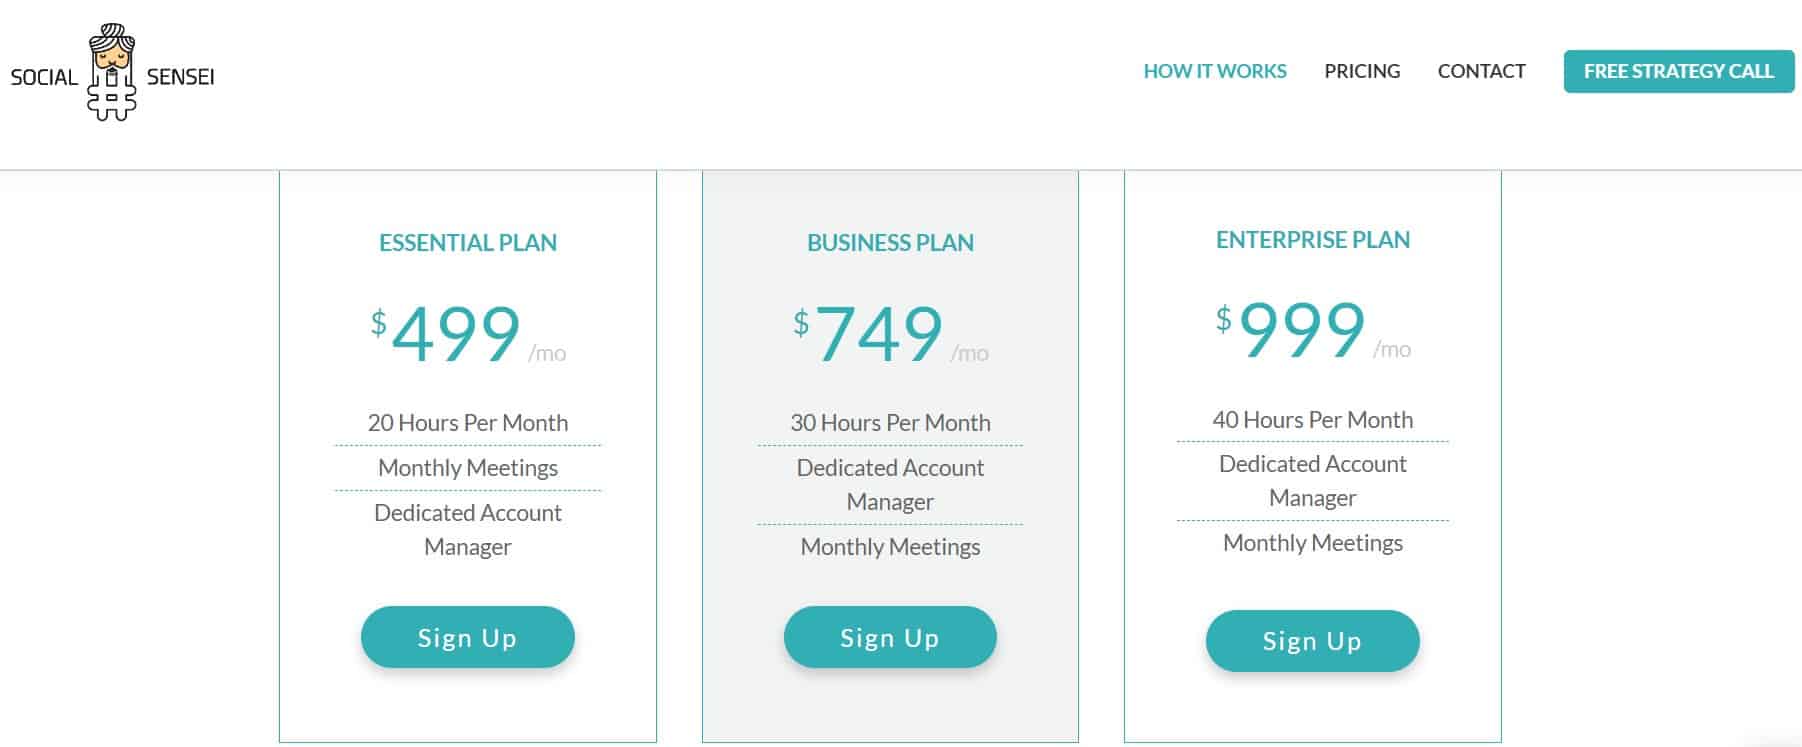This screenshot has width=1802, height=747.
Task: Click the Free Strategy Call button
Action: coord(1679,71)
